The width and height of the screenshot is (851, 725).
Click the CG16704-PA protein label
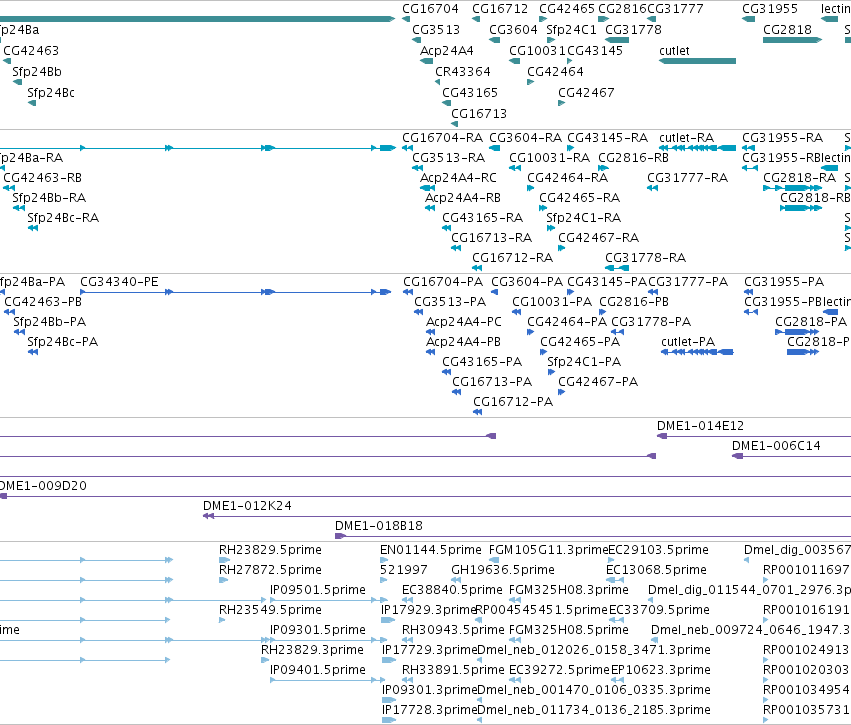click(443, 282)
